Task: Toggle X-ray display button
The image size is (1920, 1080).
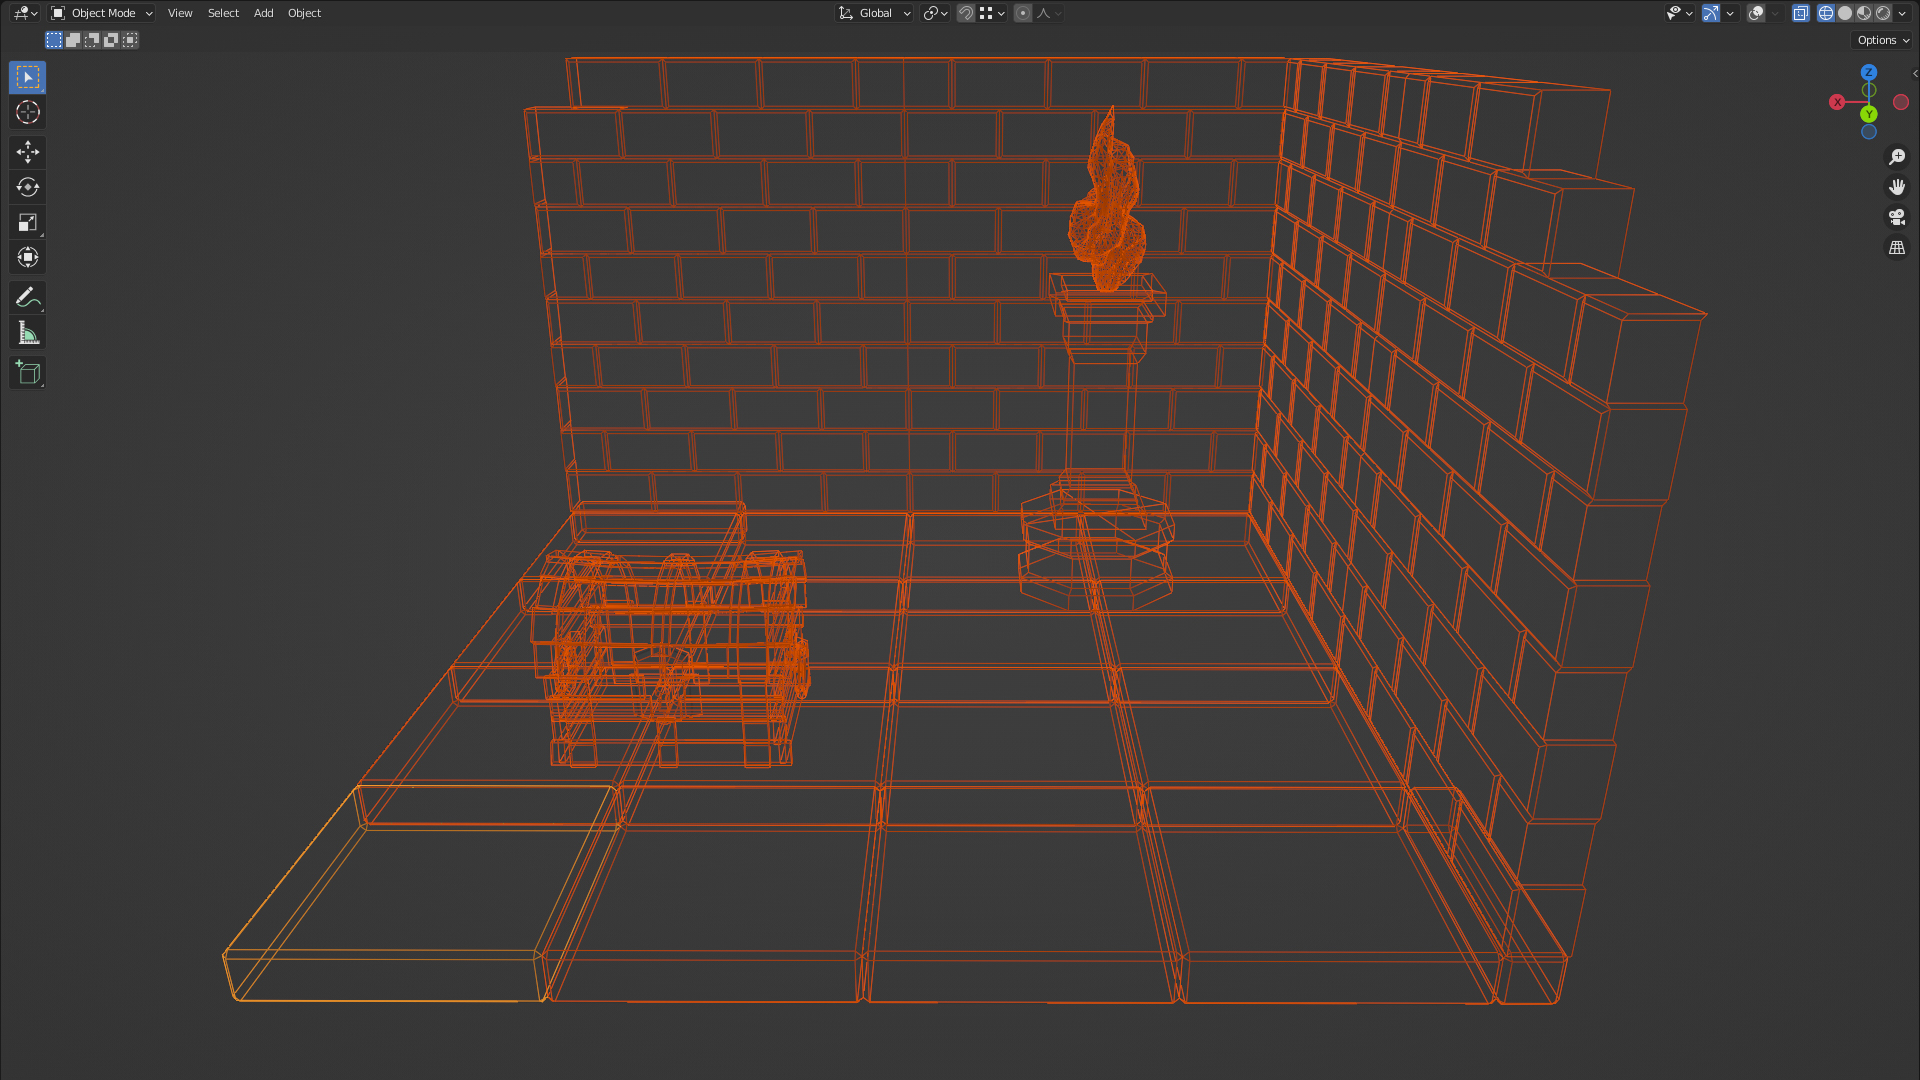Action: (1801, 13)
